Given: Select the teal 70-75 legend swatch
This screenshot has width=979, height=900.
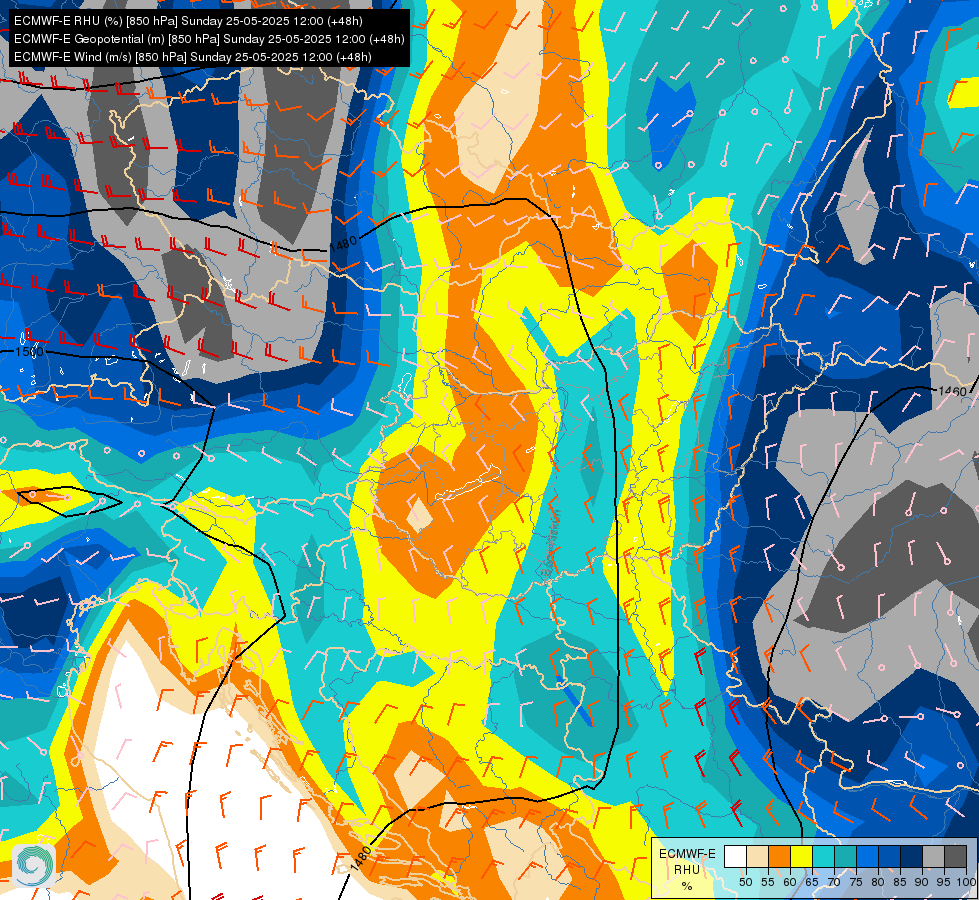Looking at the screenshot, I should [845, 856].
